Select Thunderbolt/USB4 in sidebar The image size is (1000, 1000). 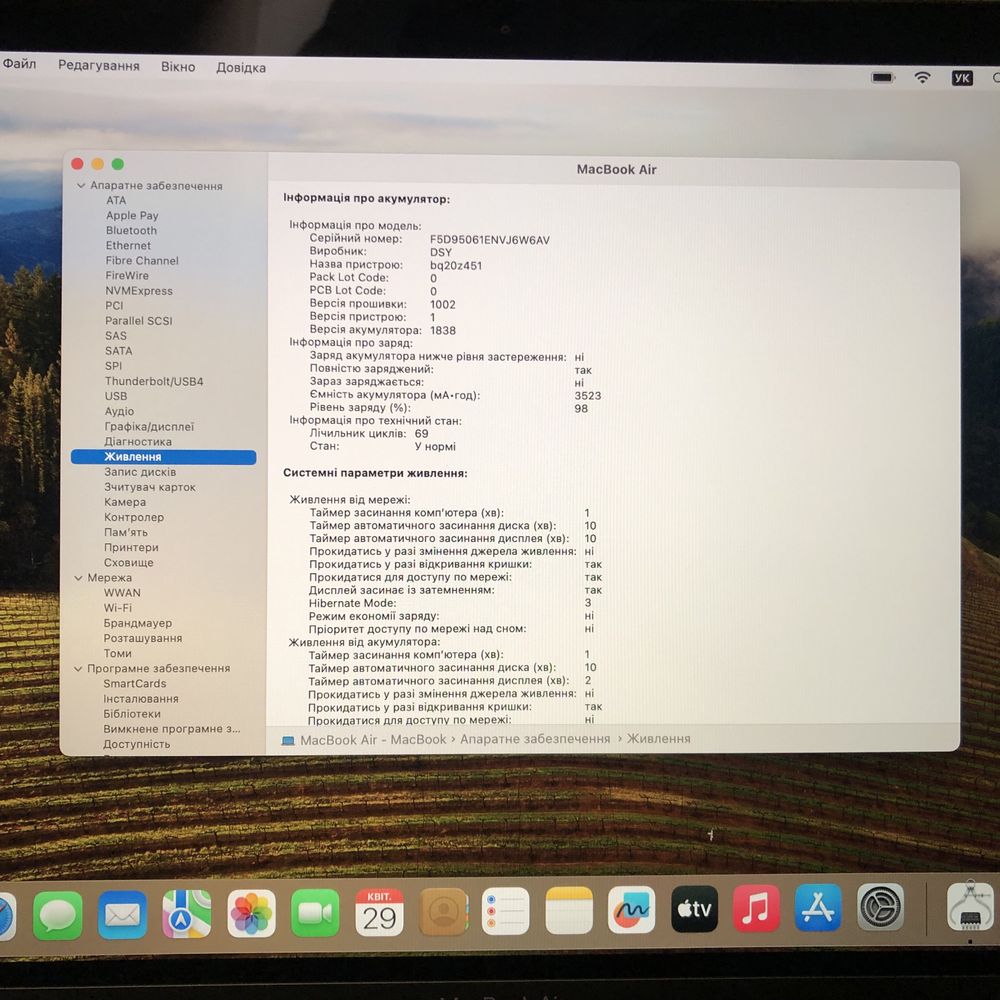point(154,381)
